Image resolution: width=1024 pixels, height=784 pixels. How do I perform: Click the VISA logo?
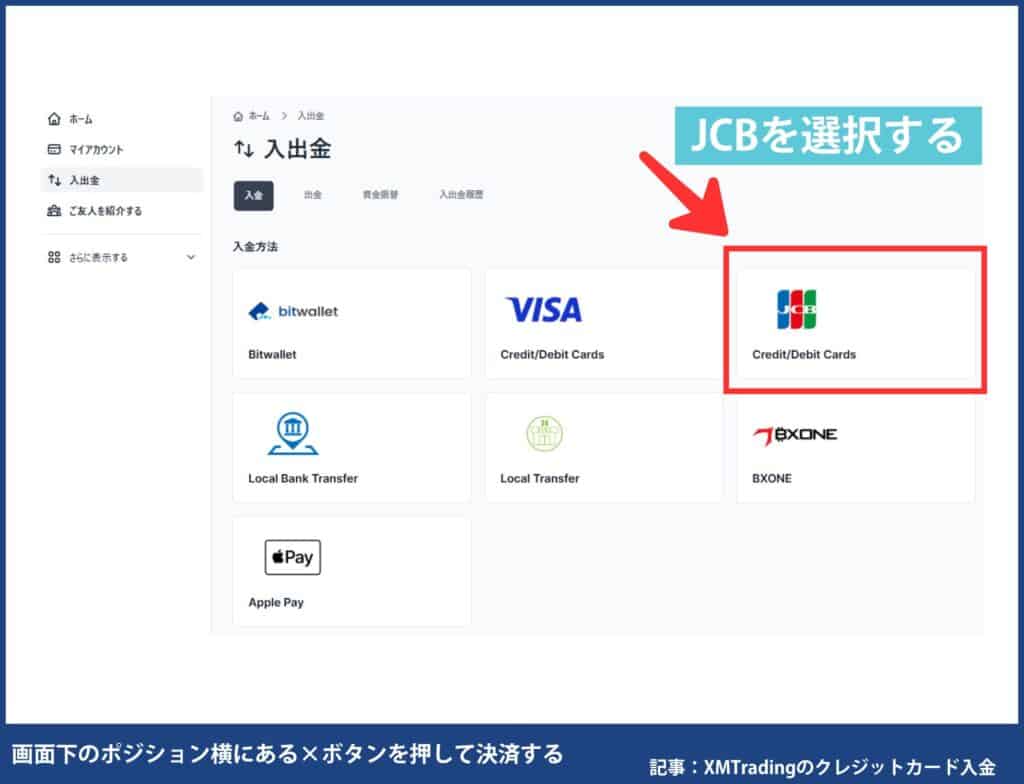click(x=543, y=310)
